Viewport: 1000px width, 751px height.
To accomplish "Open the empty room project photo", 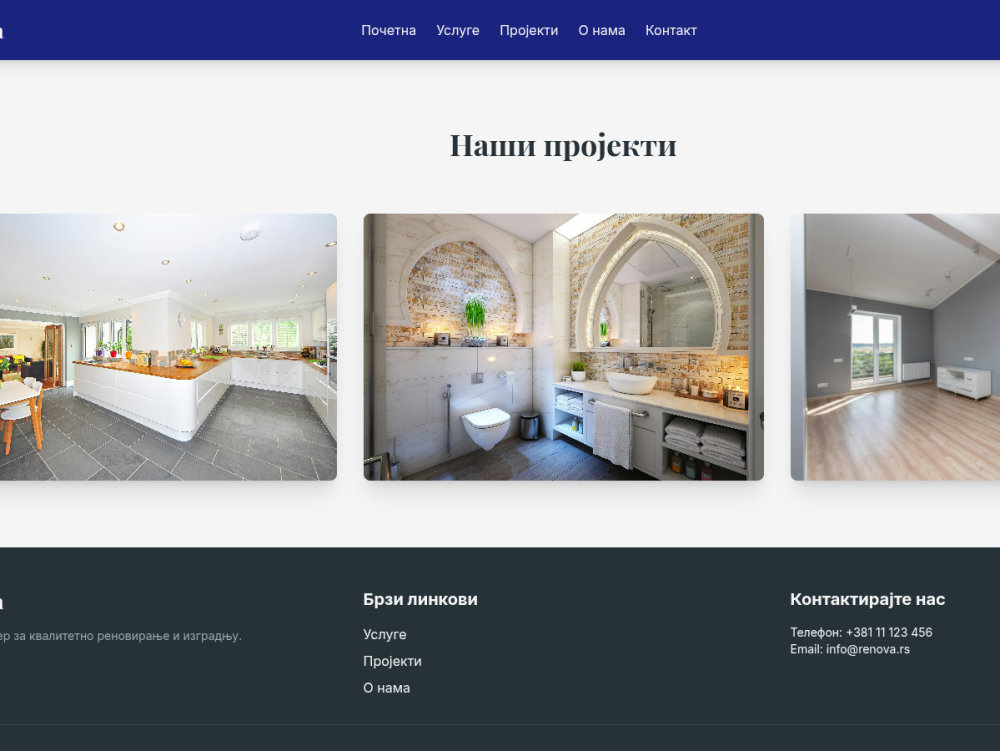I will 895,347.
